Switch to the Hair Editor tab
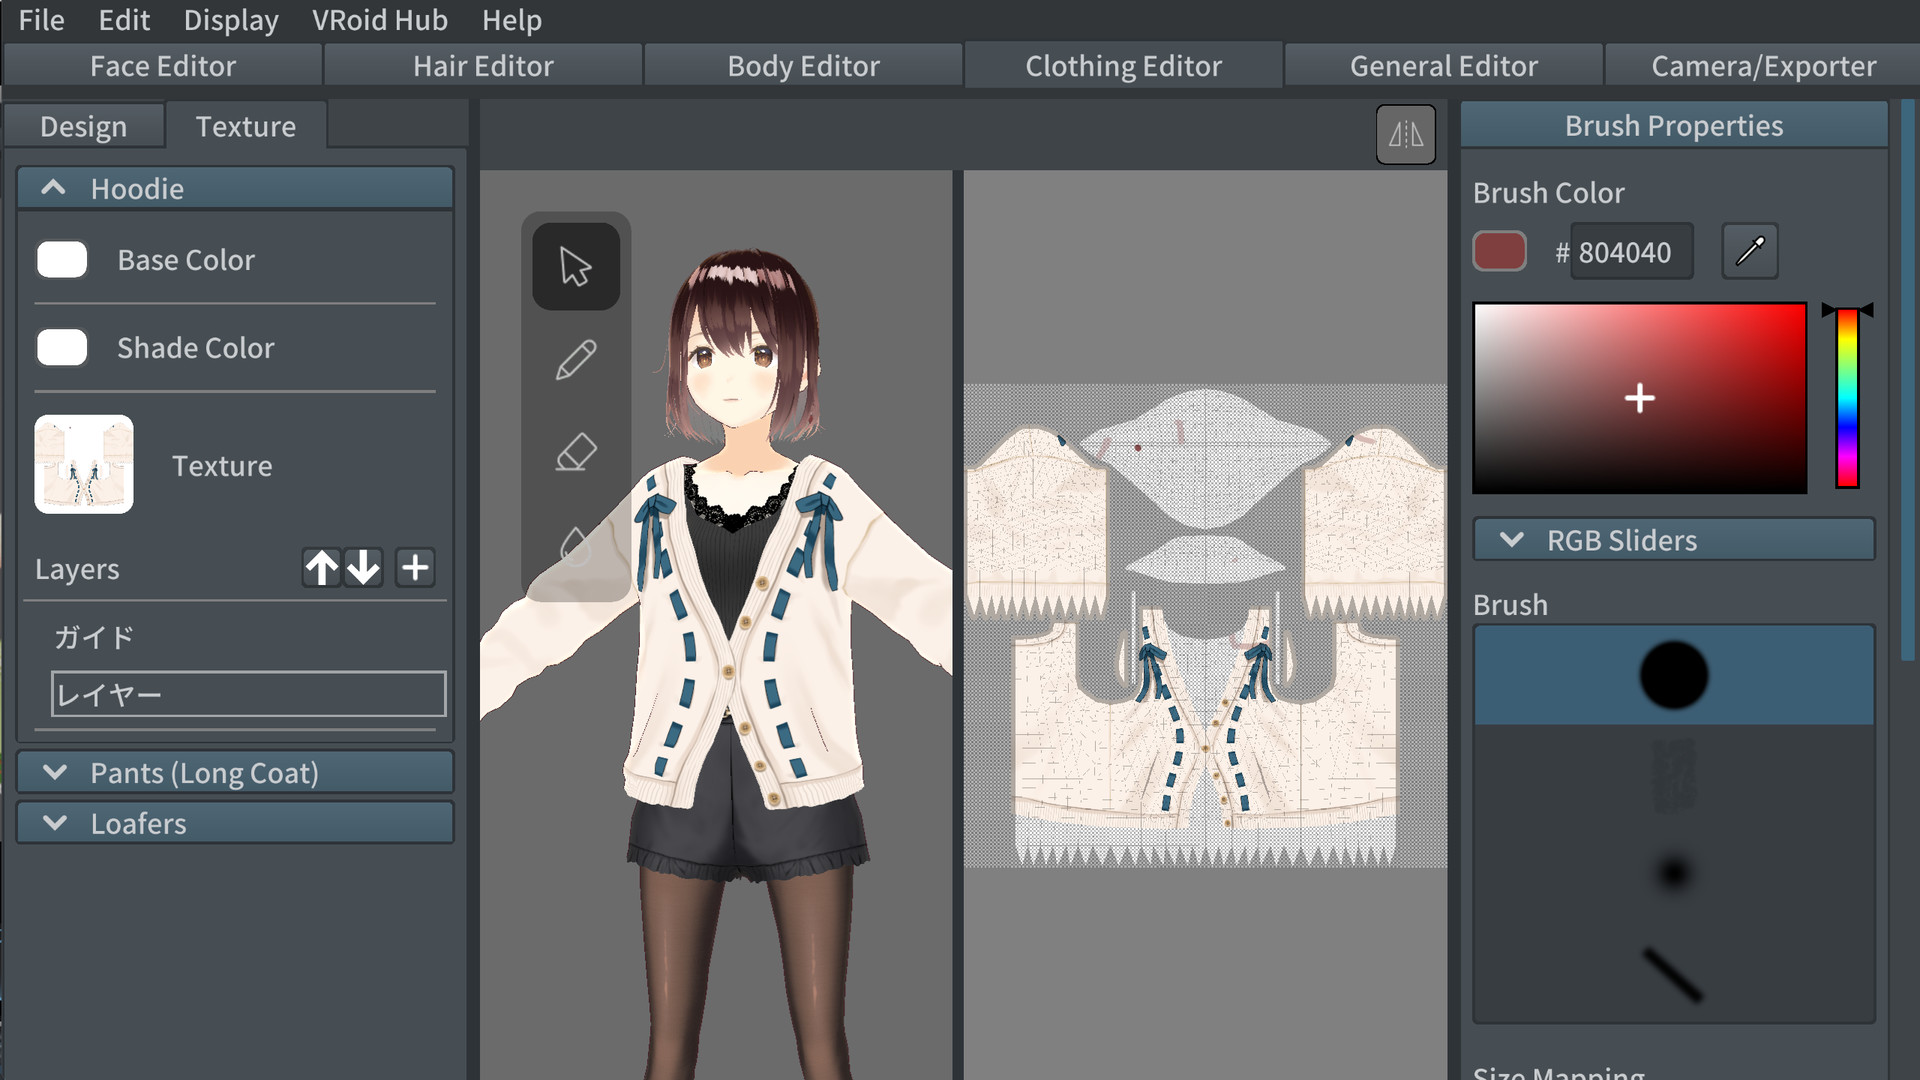Screen dimensions: 1920x1080 484,65
